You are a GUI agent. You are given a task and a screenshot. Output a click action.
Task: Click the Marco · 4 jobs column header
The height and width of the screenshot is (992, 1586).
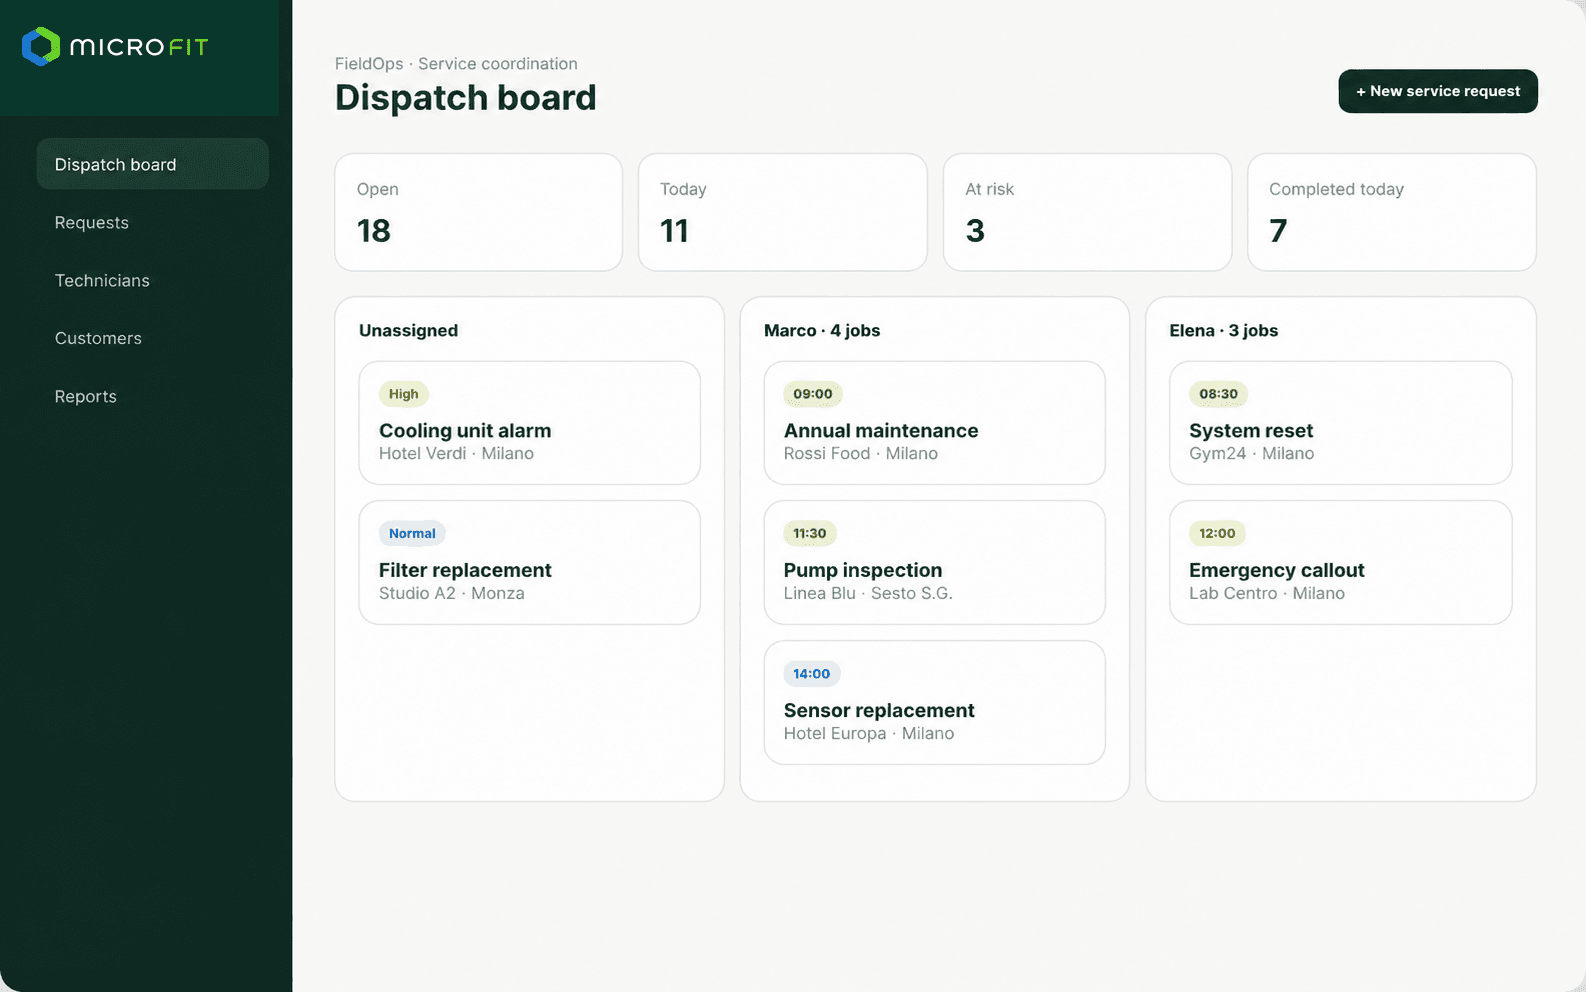tap(822, 331)
